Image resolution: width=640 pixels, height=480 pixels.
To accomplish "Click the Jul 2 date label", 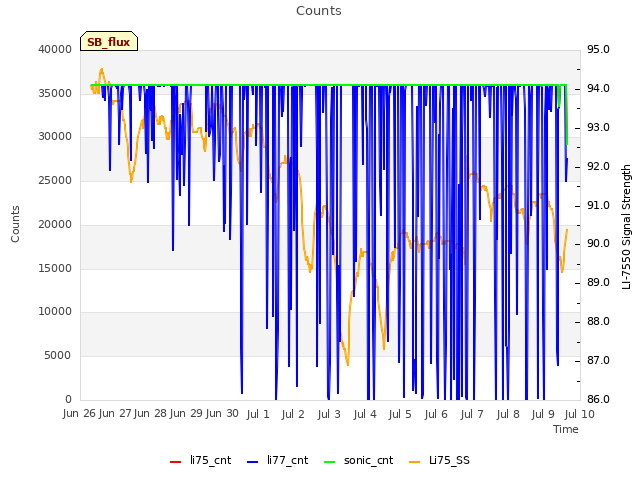I will 293,414.
